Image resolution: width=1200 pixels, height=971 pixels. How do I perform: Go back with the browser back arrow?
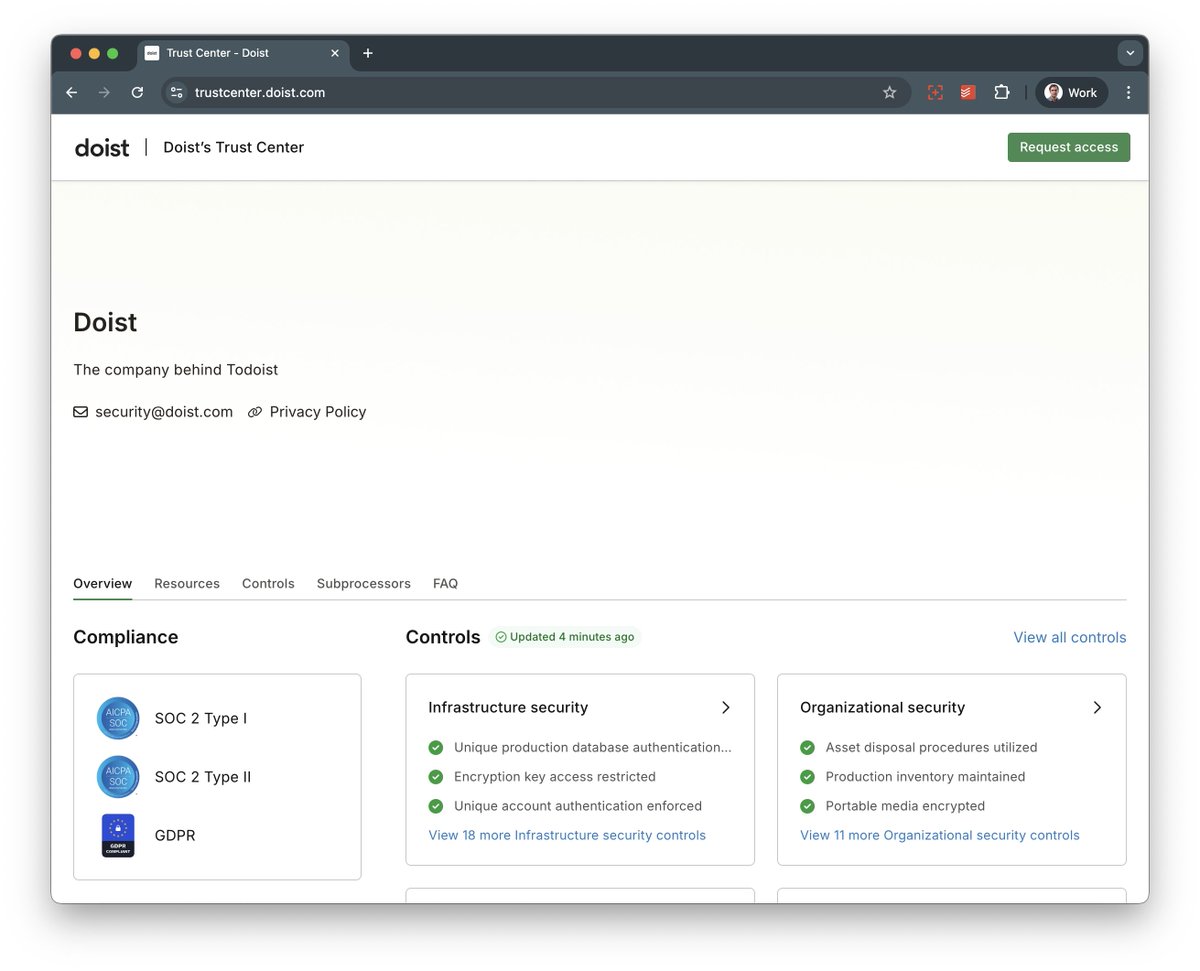tap(71, 92)
